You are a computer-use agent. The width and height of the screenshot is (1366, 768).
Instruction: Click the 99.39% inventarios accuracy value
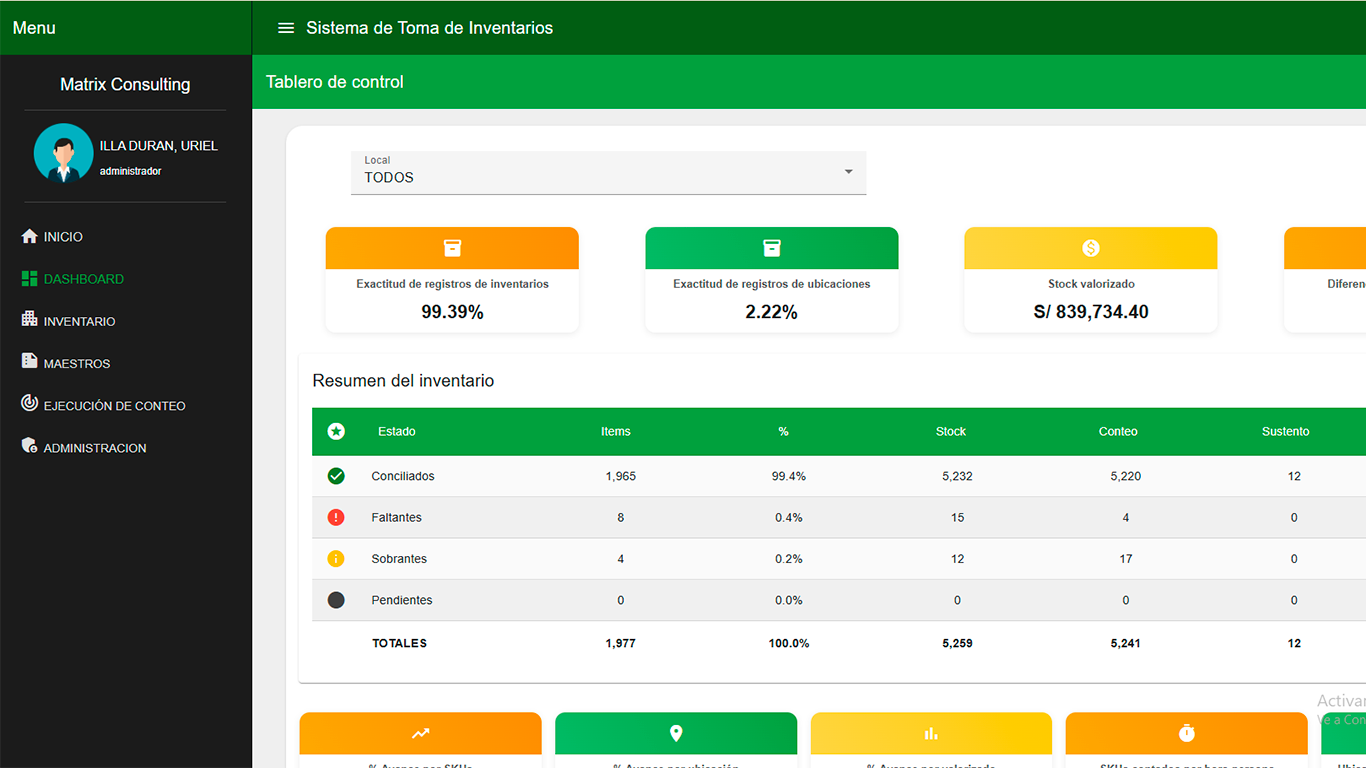[452, 312]
